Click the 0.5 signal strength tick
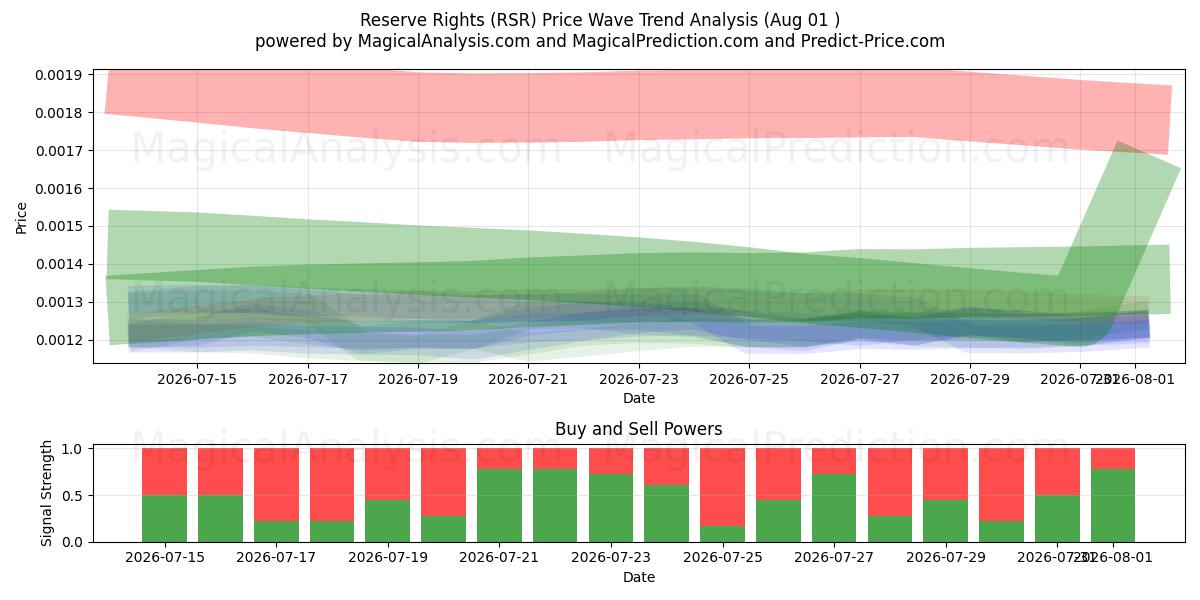 click(x=74, y=496)
